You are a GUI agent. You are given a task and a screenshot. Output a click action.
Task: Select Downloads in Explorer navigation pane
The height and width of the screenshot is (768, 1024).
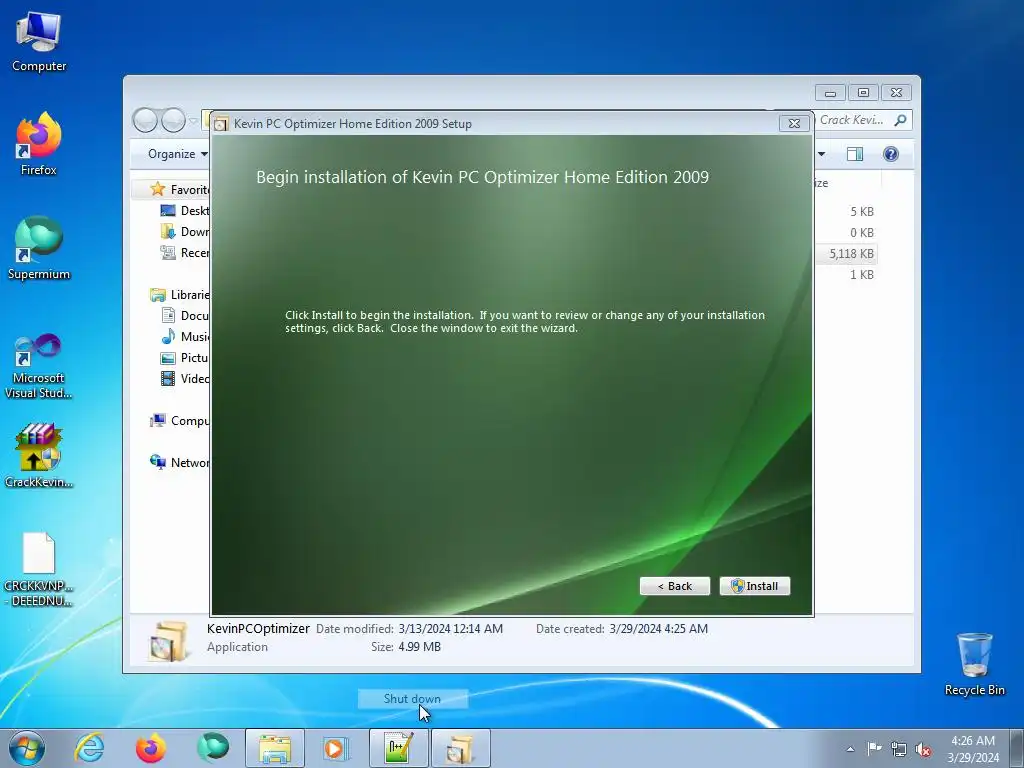click(x=184, y=231)
